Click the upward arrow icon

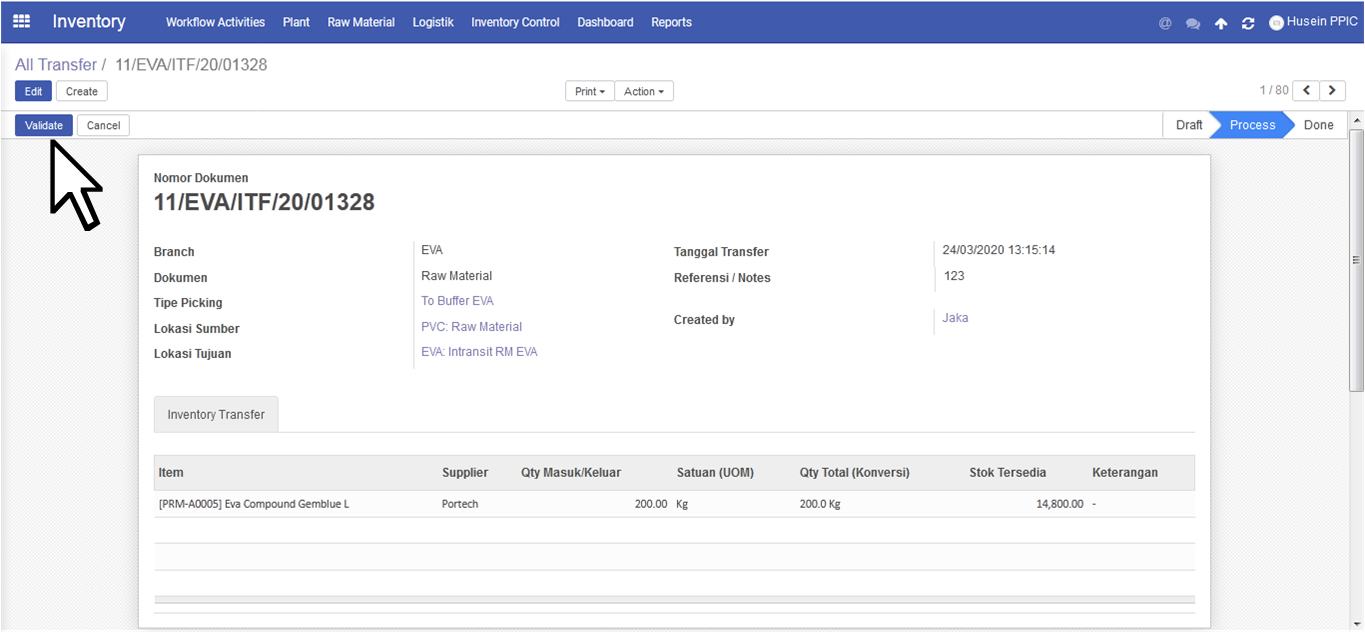point(1221,23)
